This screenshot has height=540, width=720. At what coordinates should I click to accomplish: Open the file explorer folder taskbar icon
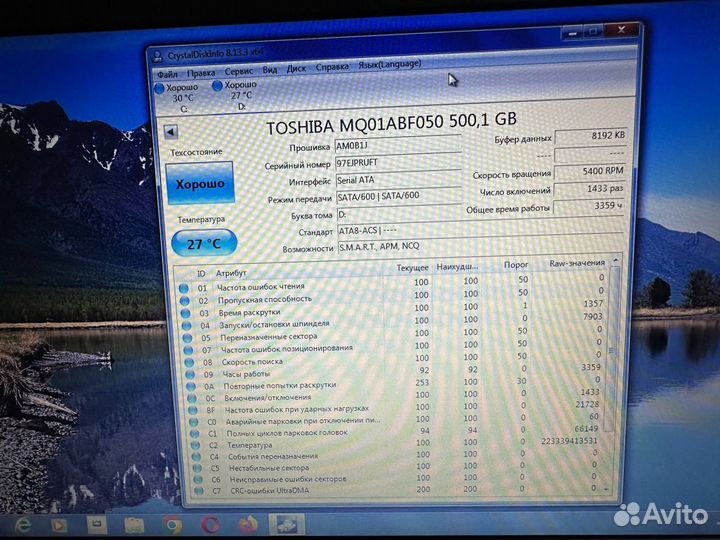[134, 526]
